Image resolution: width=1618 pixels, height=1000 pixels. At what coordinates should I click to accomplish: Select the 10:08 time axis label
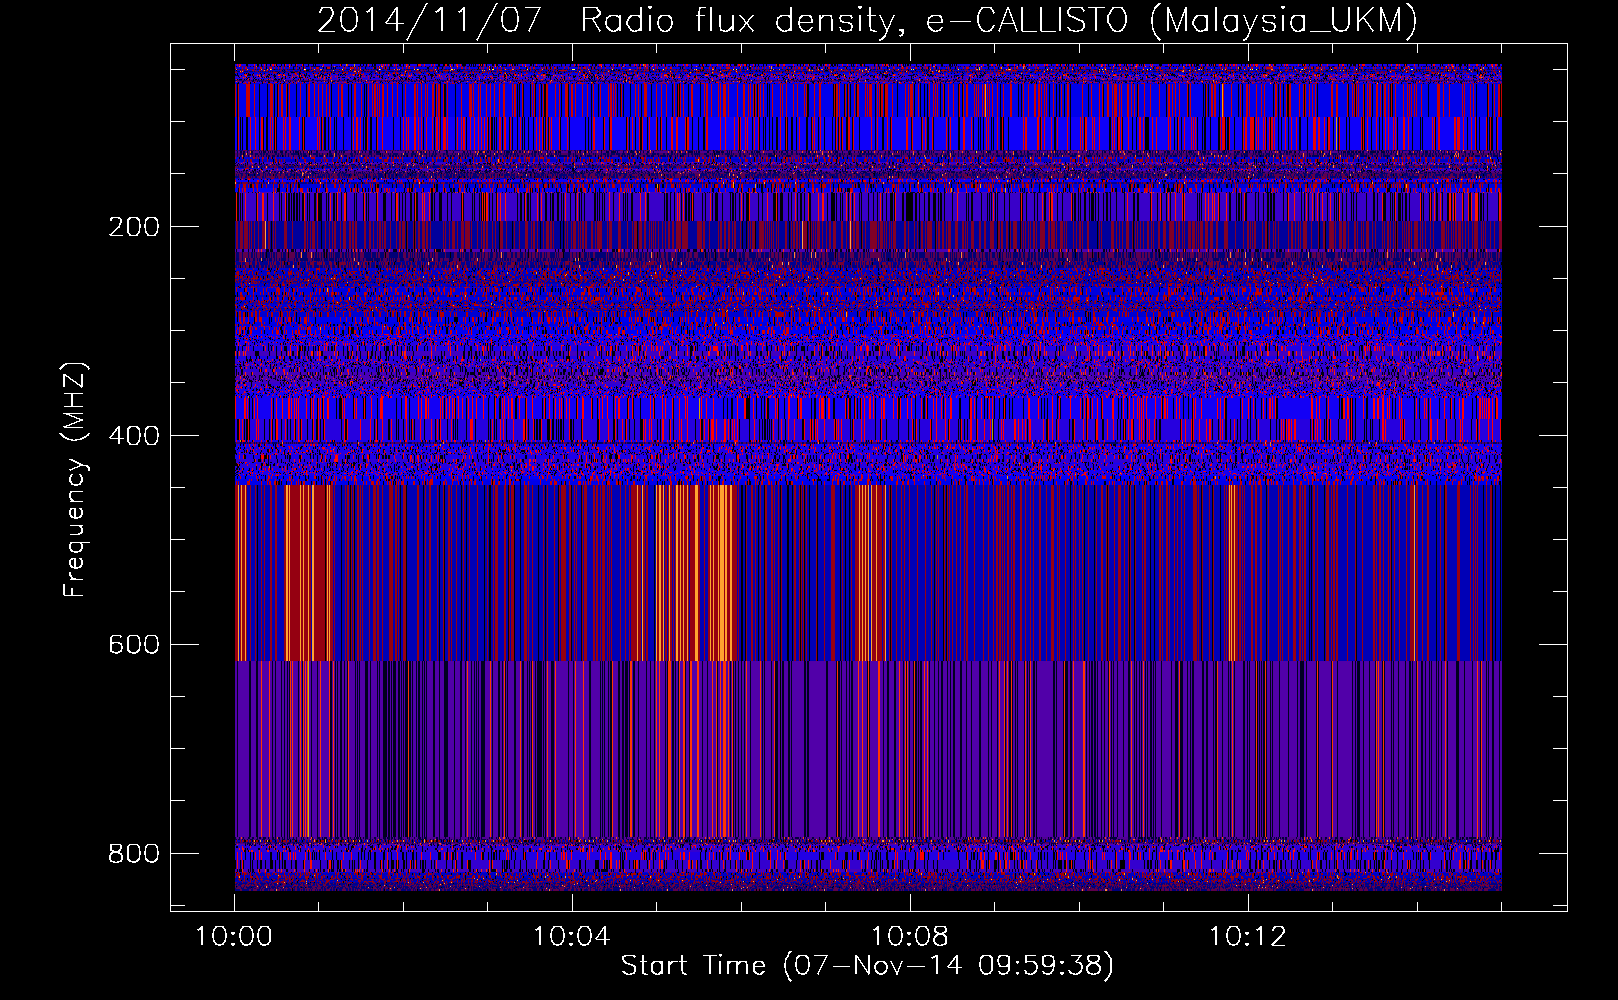pyautogui.click(x=909, y=937)
